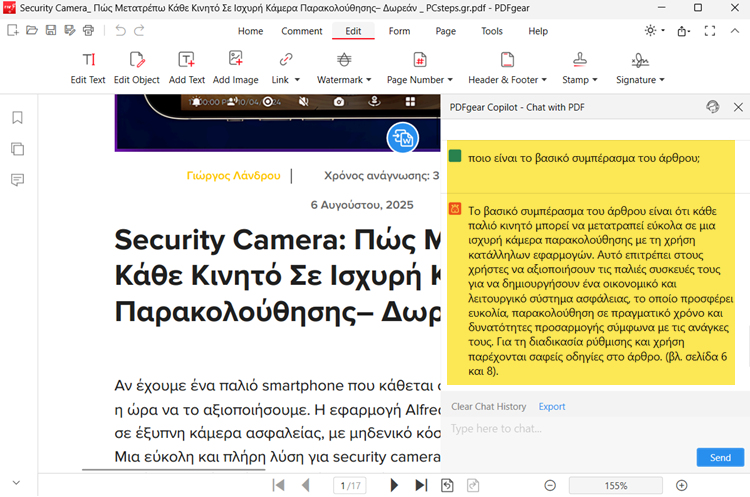Switch to the Home tab
This screenshot has width=750, height=497.
[x=251, y=31]
